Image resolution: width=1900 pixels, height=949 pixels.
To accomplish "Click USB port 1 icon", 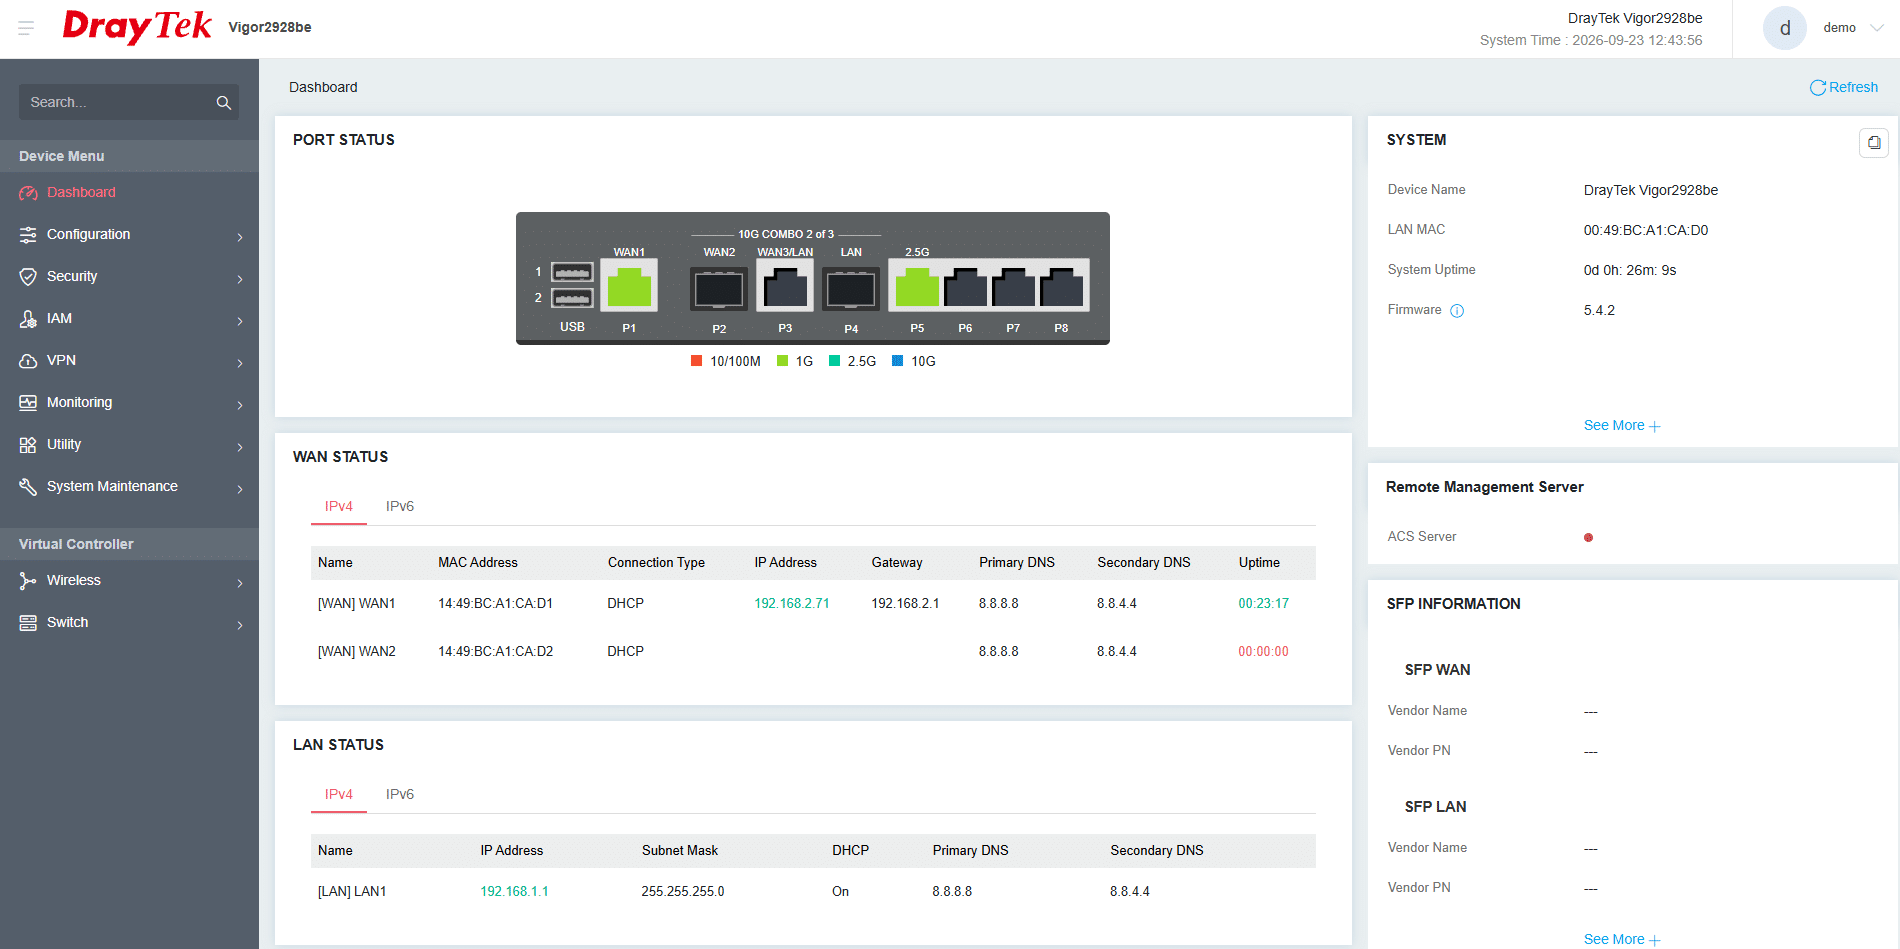I will [x=572, y=272].
